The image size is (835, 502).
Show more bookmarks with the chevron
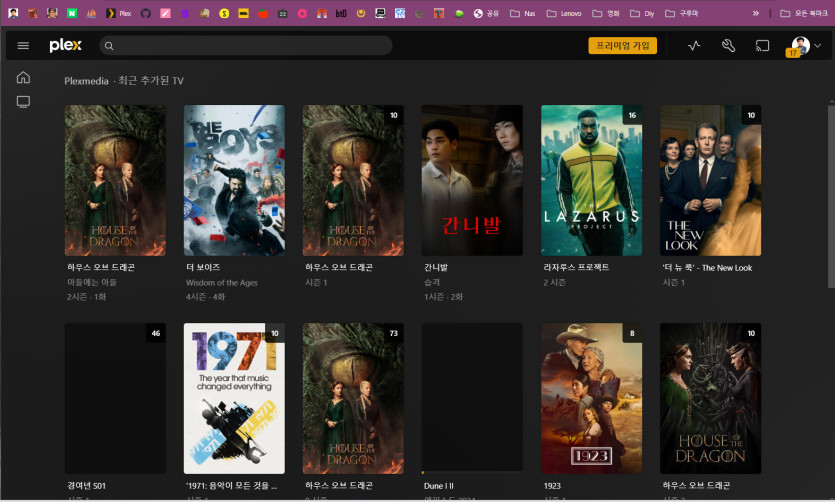756,13
